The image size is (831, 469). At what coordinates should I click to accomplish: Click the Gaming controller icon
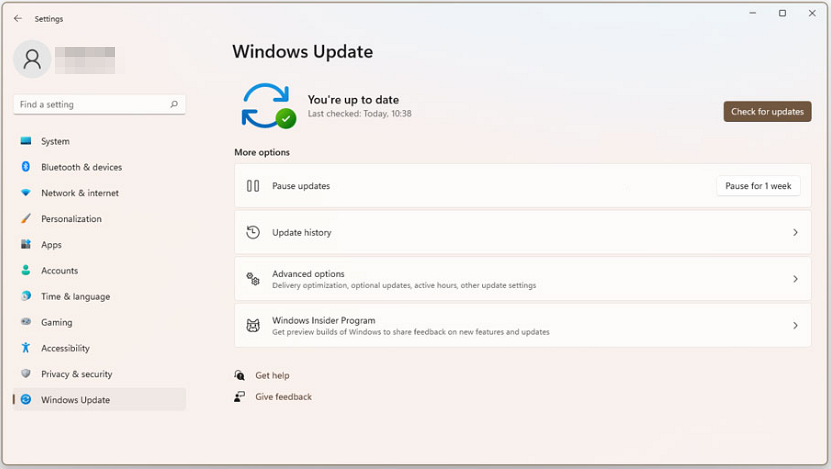(25, 322)
